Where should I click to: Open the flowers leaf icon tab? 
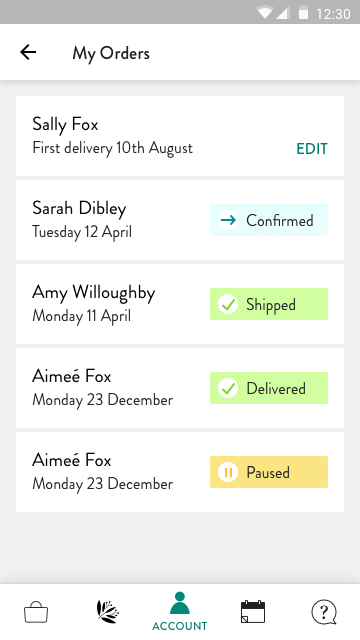108,612
